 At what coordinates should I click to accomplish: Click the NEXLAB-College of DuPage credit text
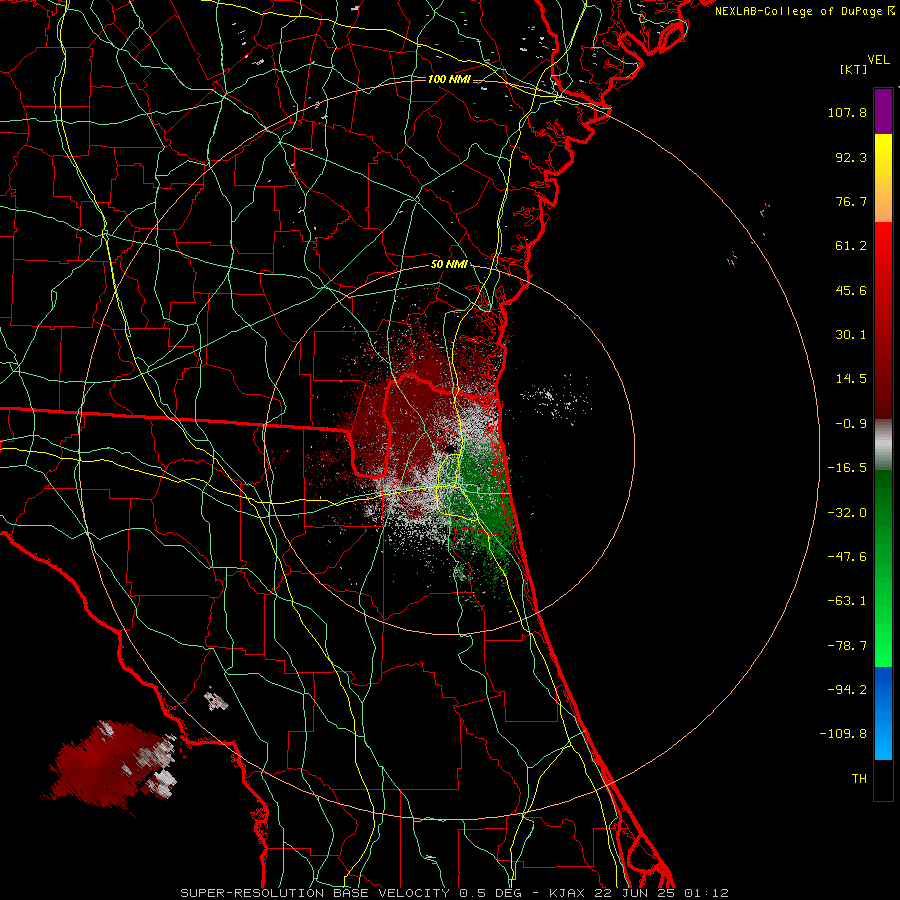pos(804,11)
